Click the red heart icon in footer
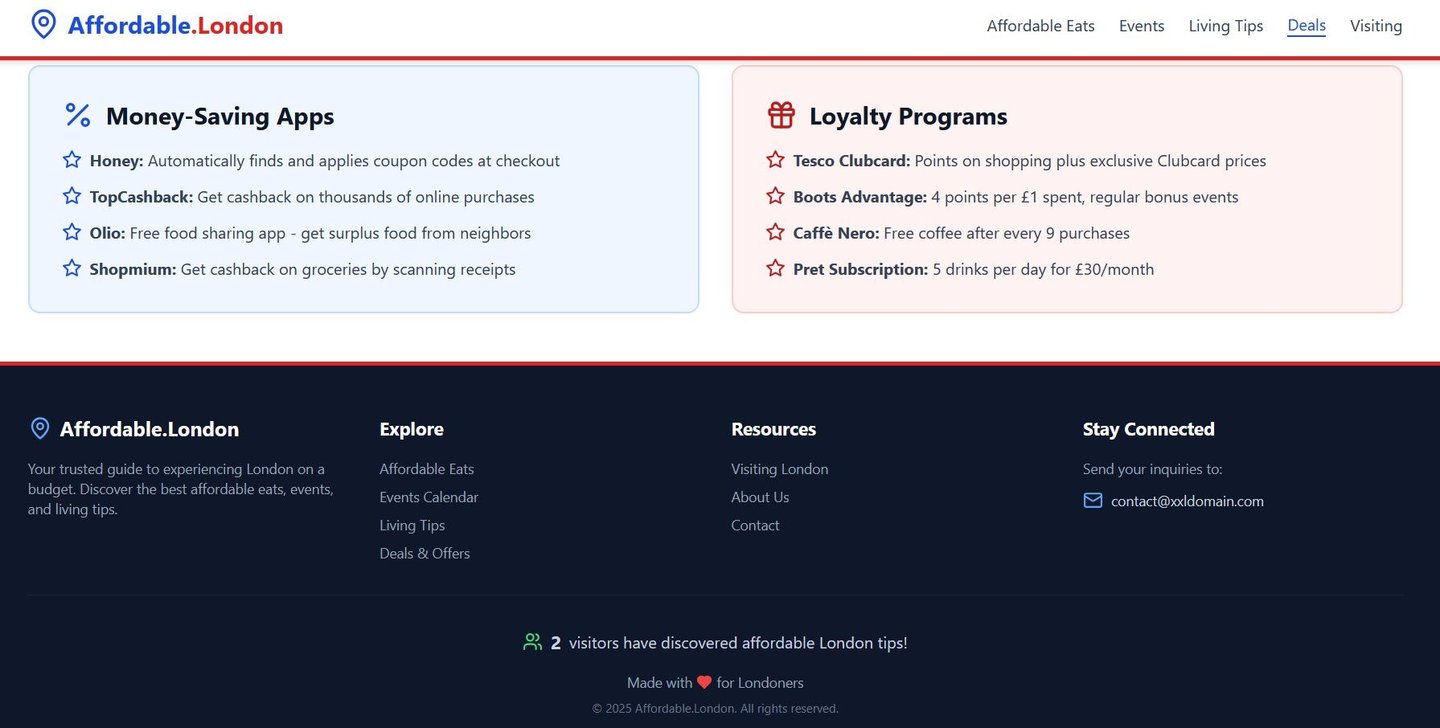 coord(704,682)
